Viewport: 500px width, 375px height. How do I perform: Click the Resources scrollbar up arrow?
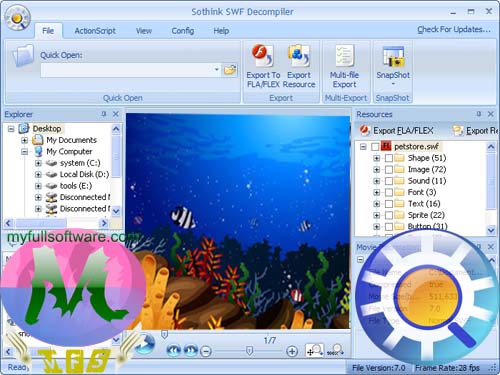point(491,146)
